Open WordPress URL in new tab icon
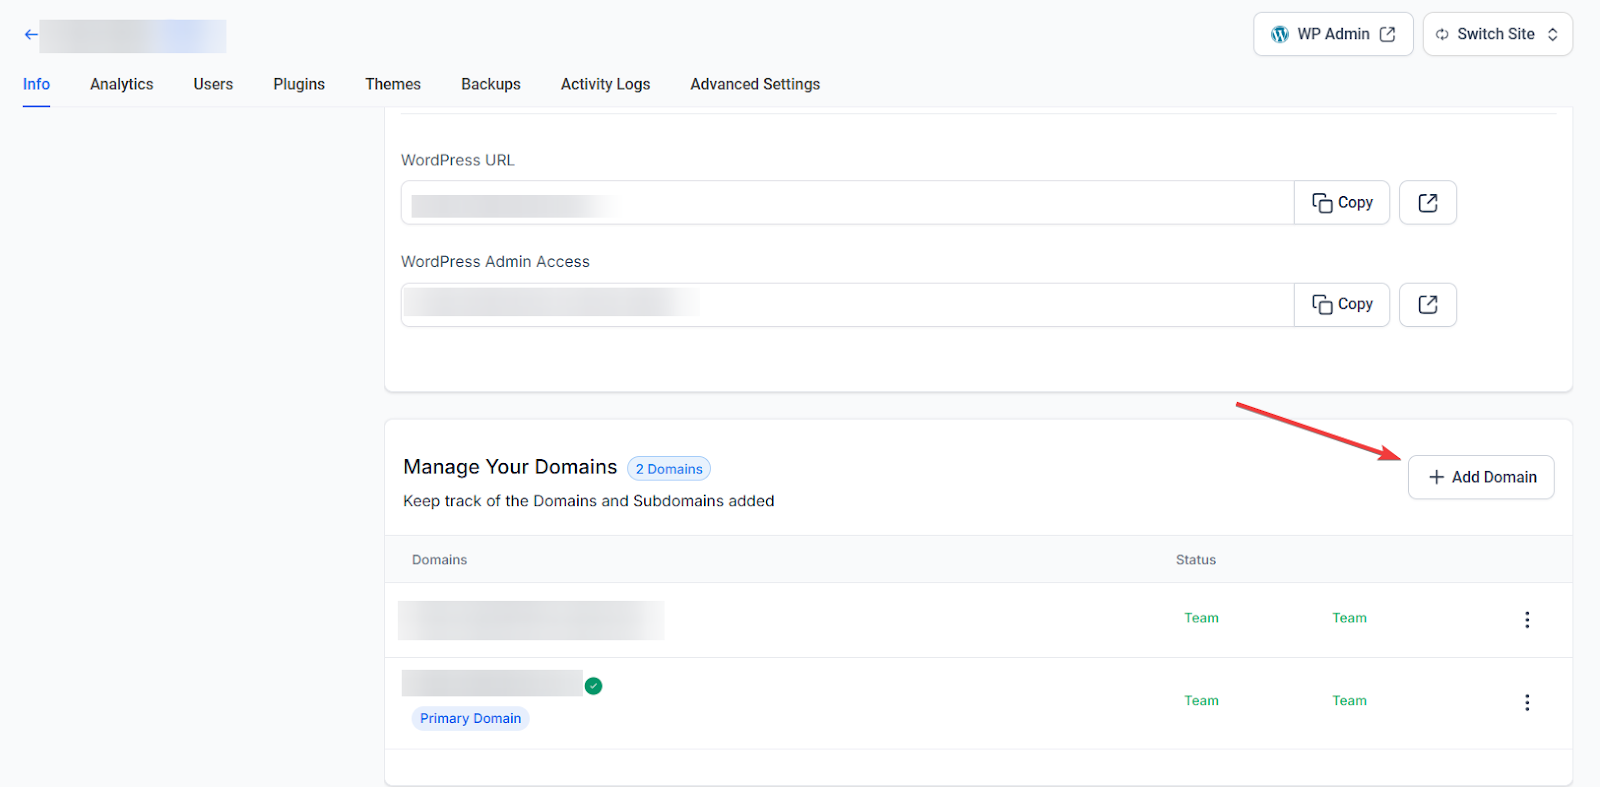Screen dimensions: 1600x787 coord(1427,203)
